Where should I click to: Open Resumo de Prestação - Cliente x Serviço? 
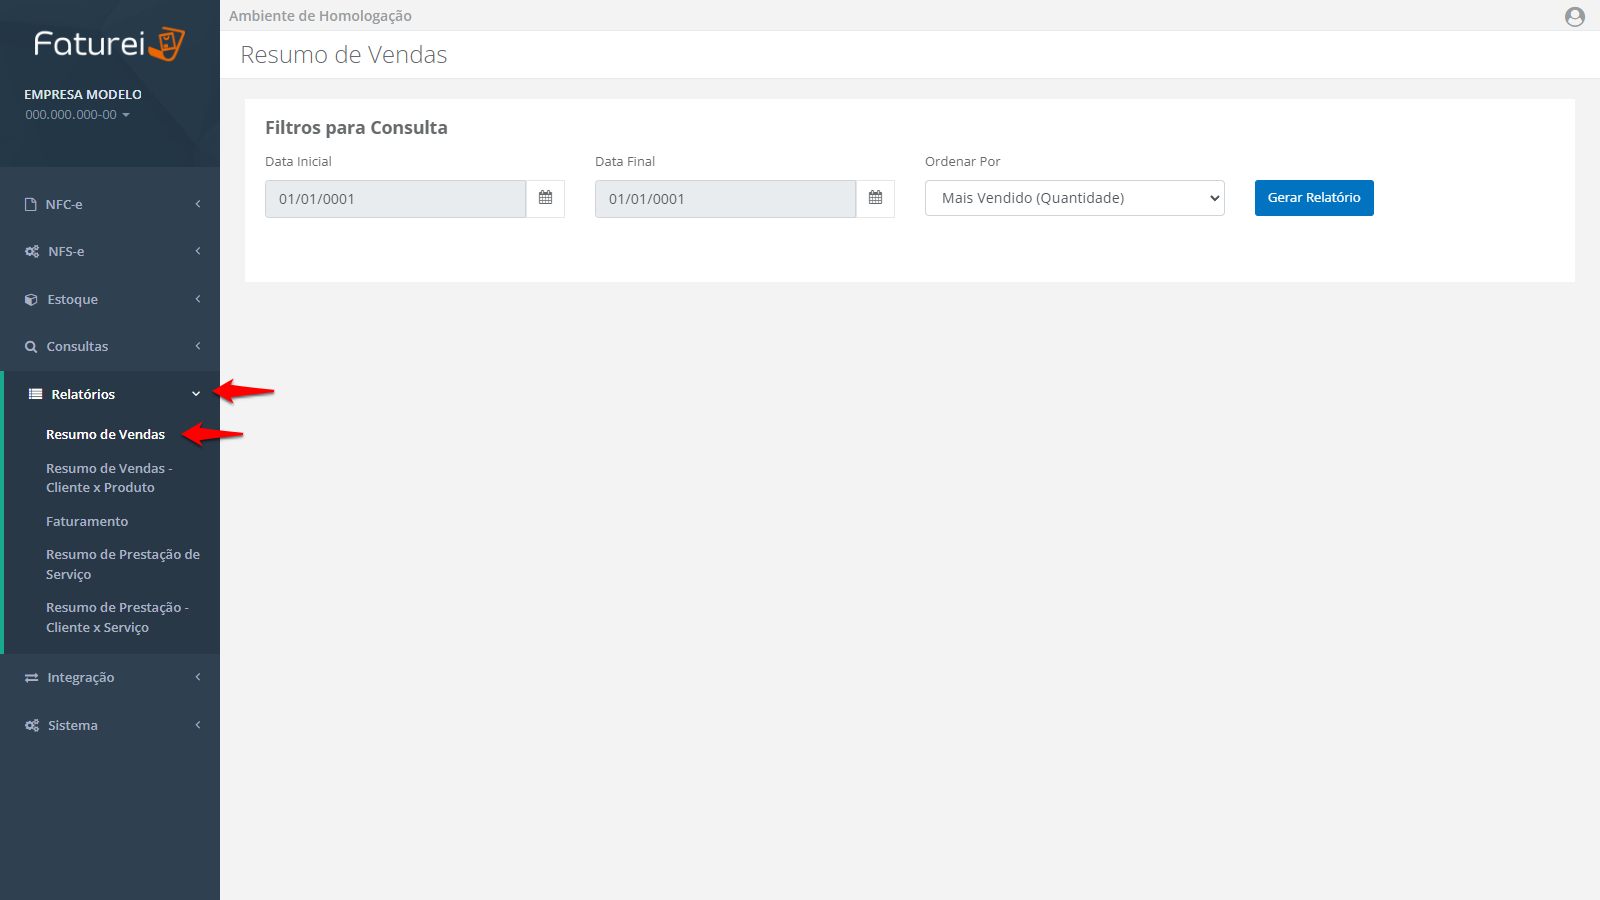pos(117,617)
